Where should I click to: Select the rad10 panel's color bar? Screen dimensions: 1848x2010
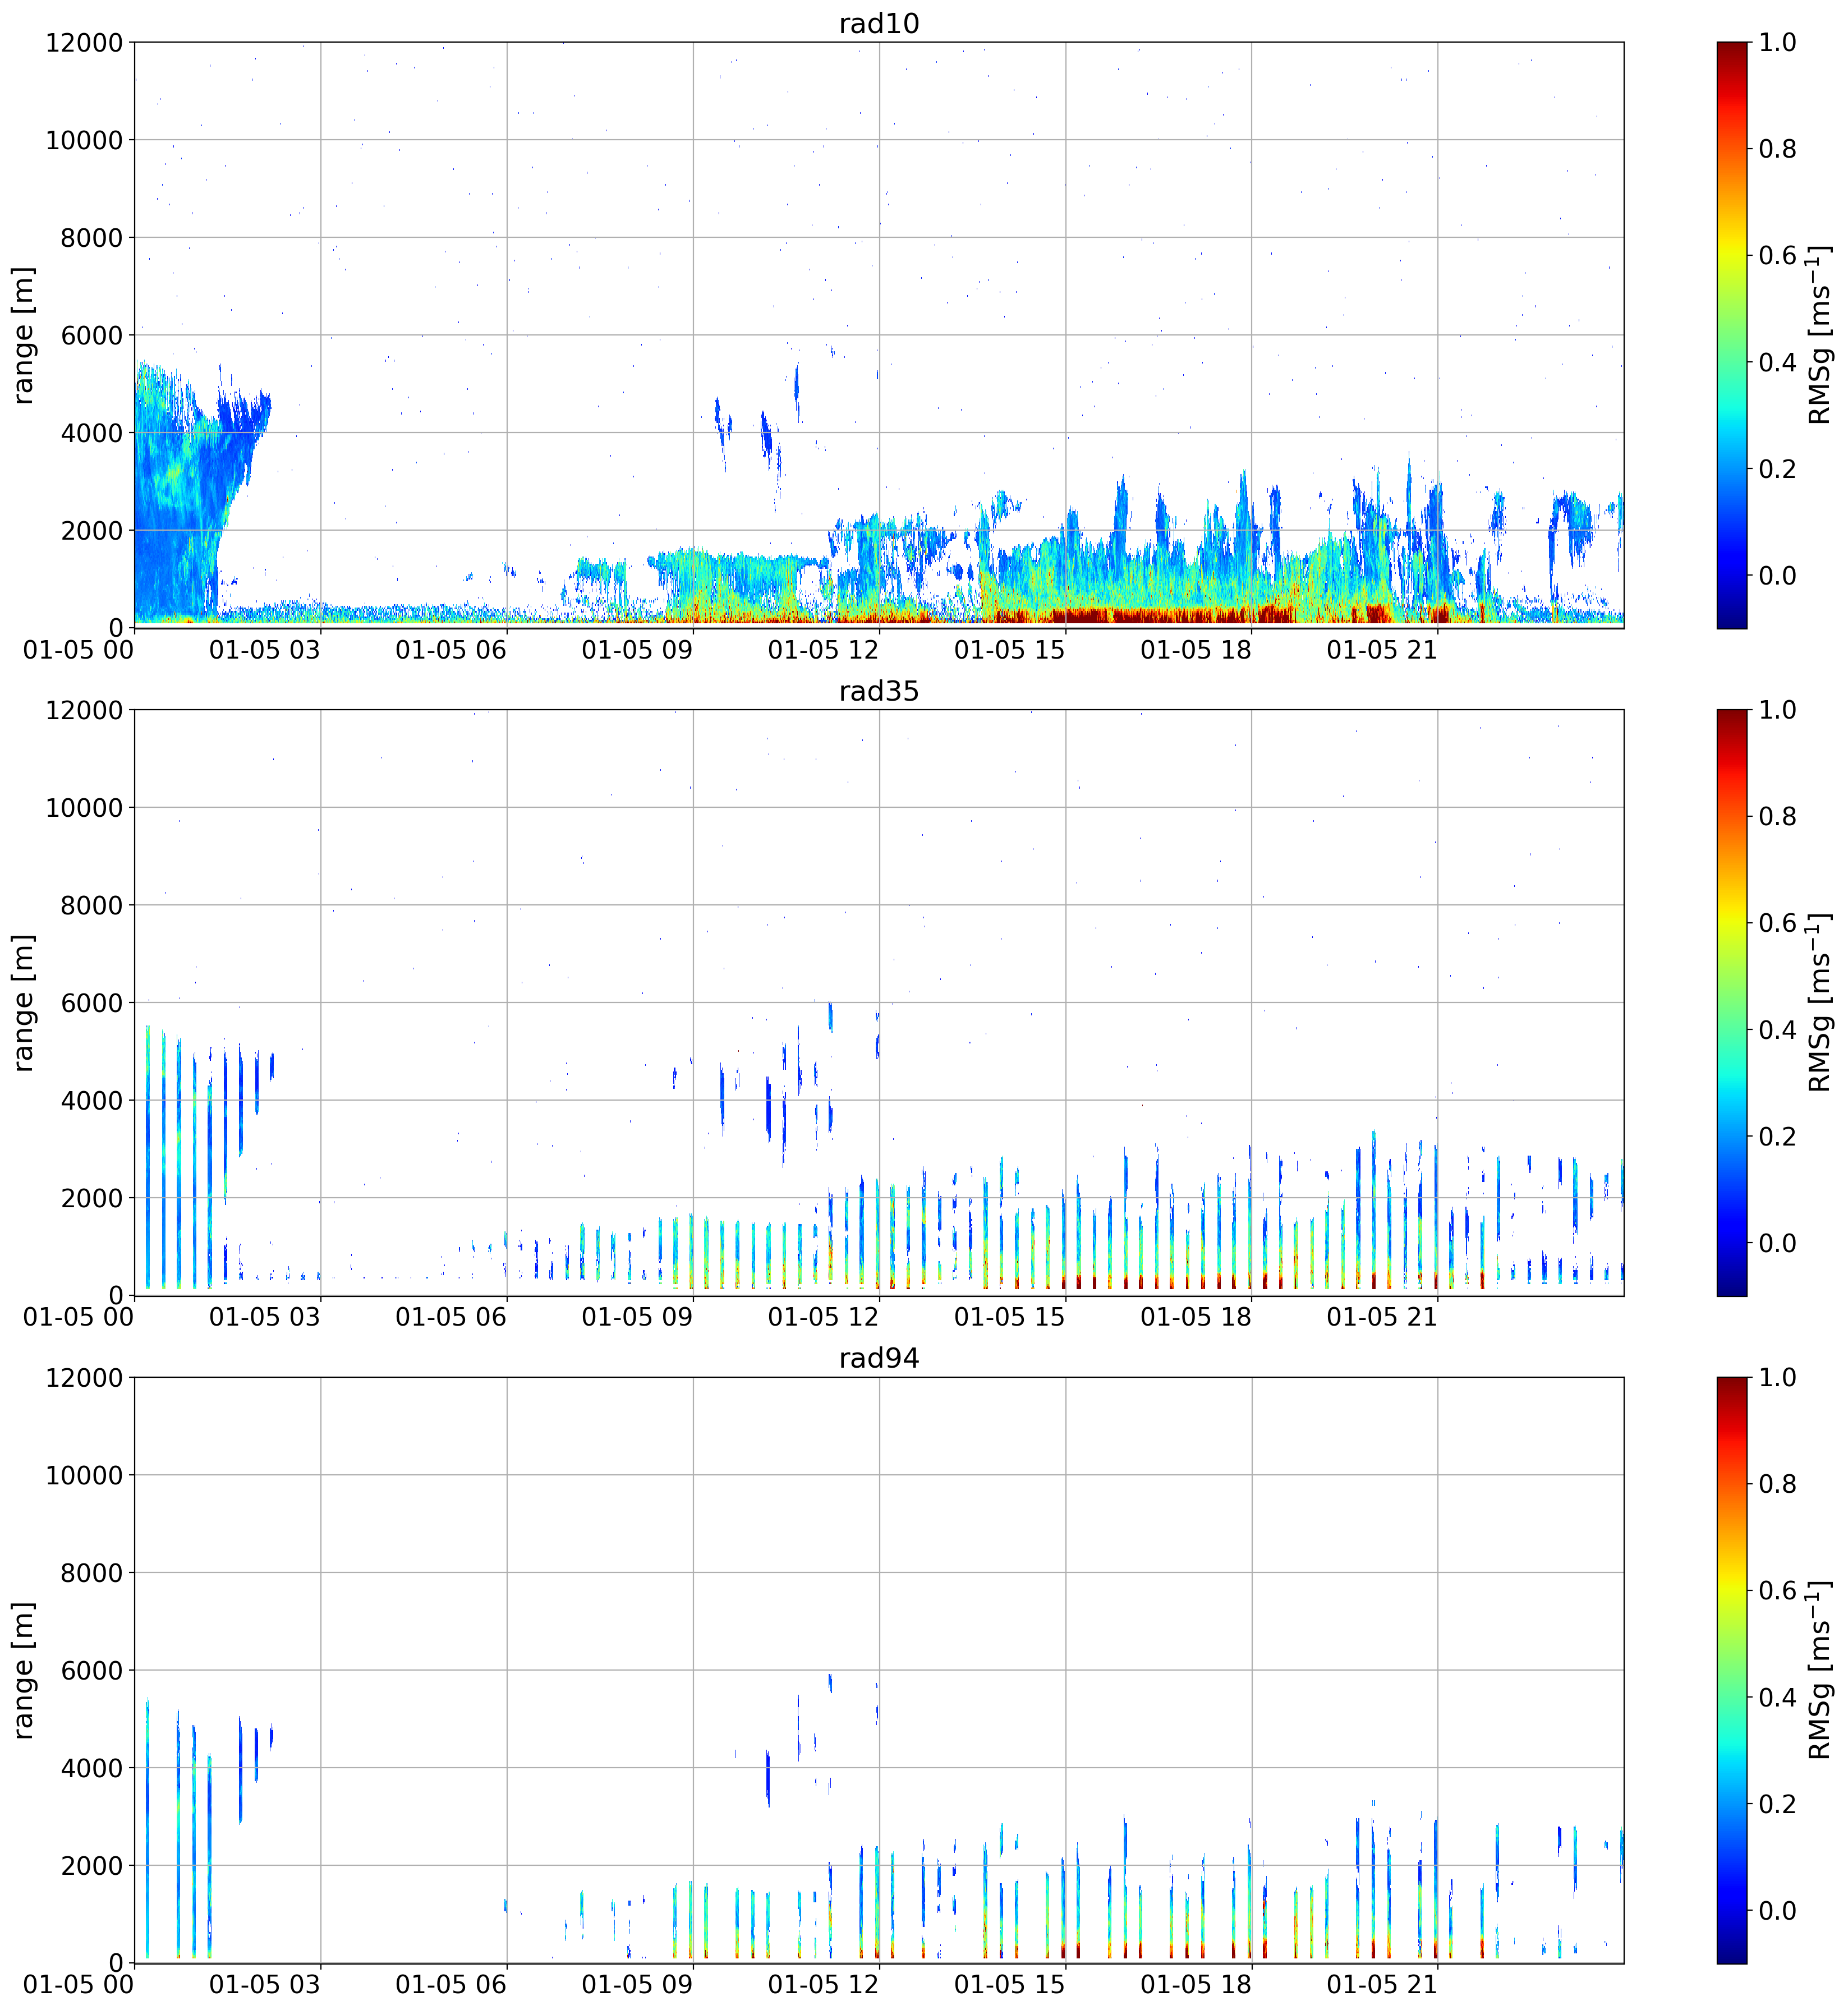click(1732, 335)
